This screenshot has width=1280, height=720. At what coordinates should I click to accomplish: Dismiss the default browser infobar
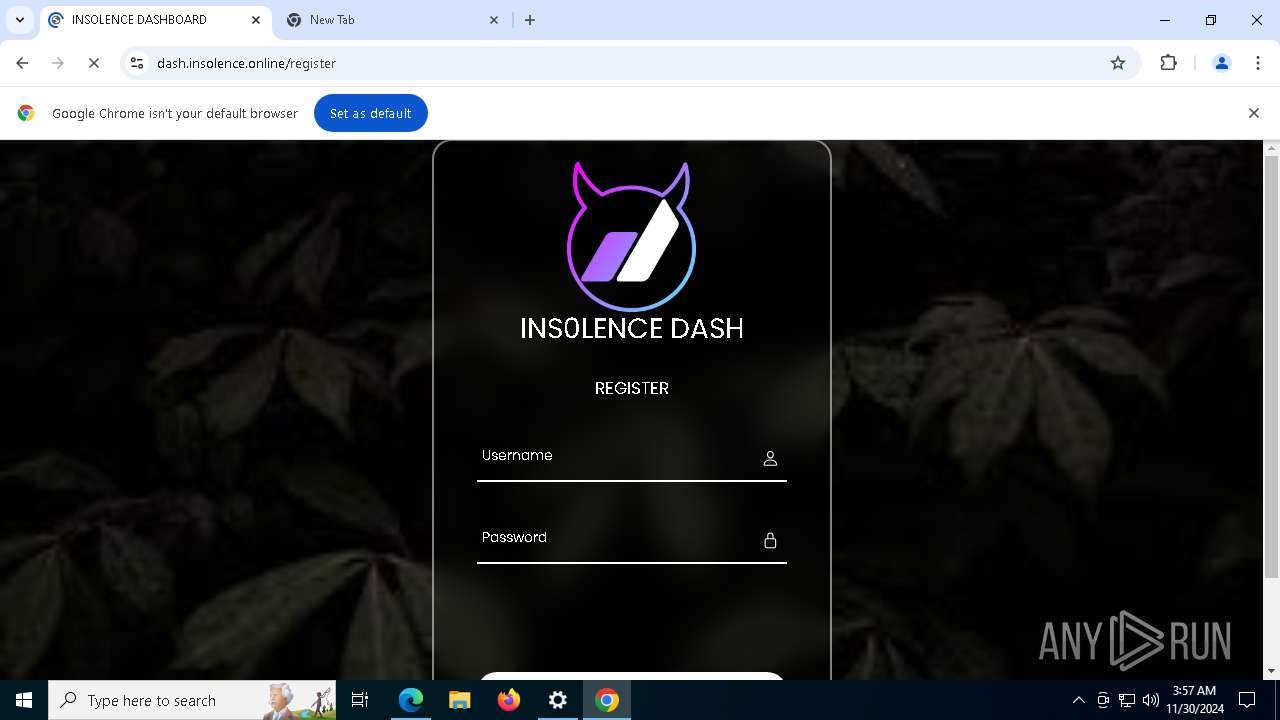(1253, 113)
